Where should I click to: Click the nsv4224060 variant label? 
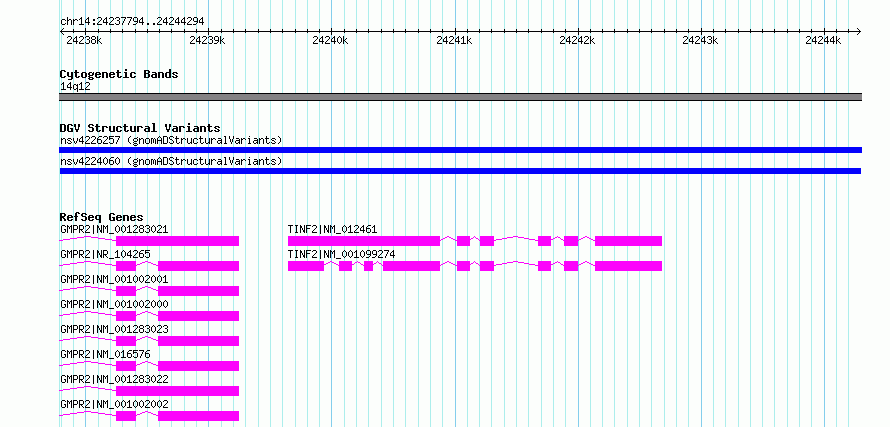(171, 161)
